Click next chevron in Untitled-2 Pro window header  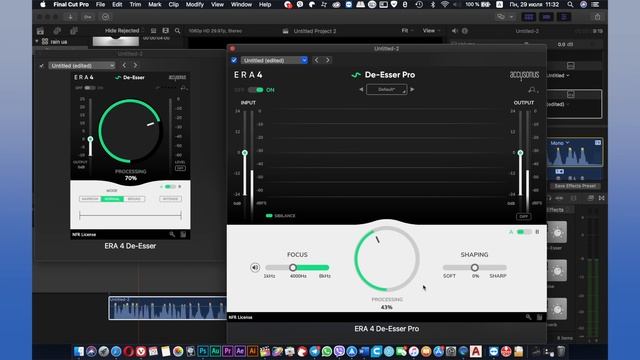pos(328,60)
